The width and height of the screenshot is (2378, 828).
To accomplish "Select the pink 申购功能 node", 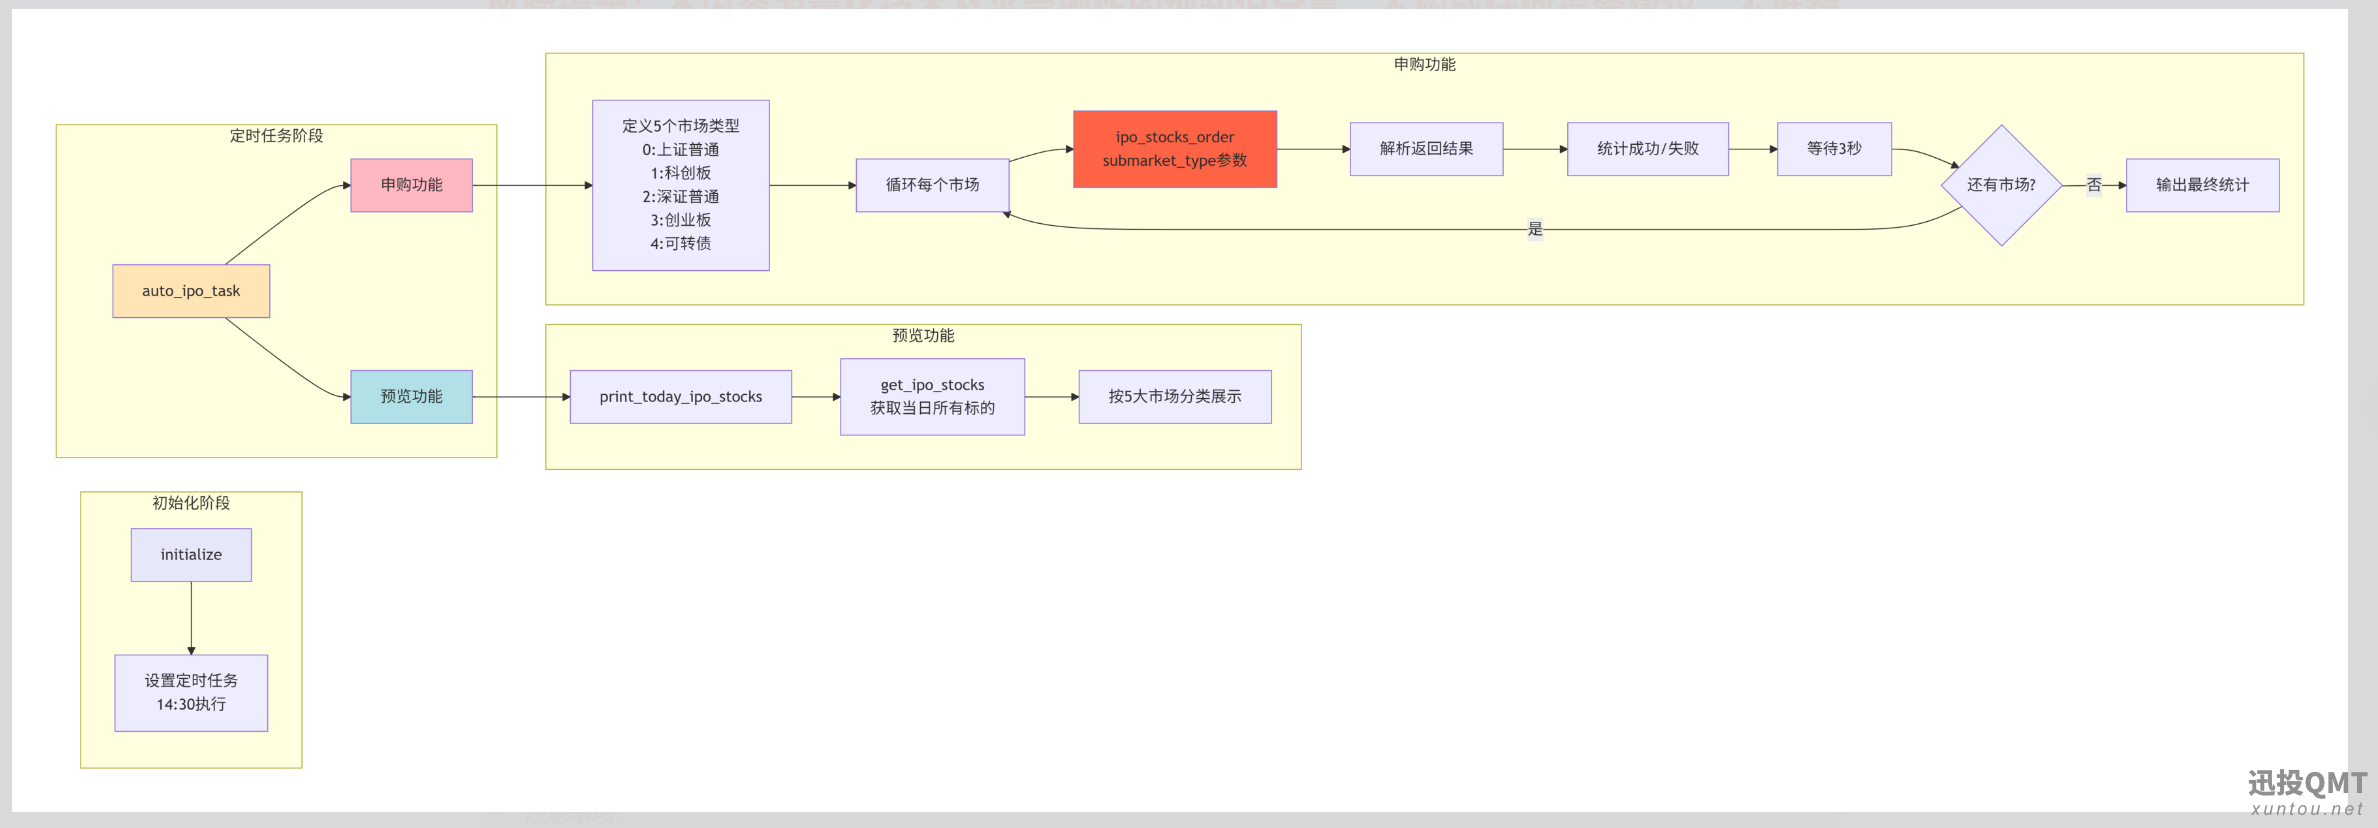I will (x=411, y=185).
